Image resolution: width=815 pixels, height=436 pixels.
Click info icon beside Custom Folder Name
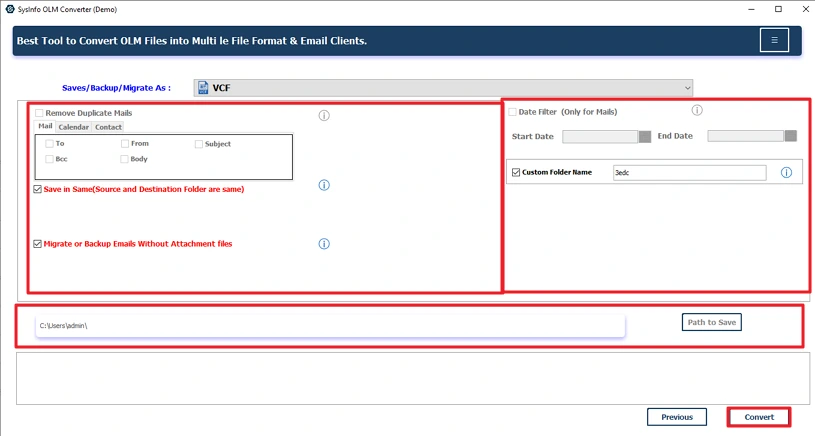click(786, 173)
